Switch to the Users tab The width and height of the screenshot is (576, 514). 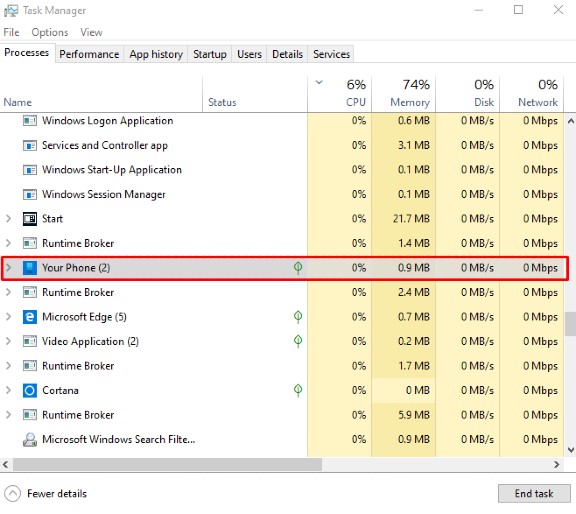point(249,54)
